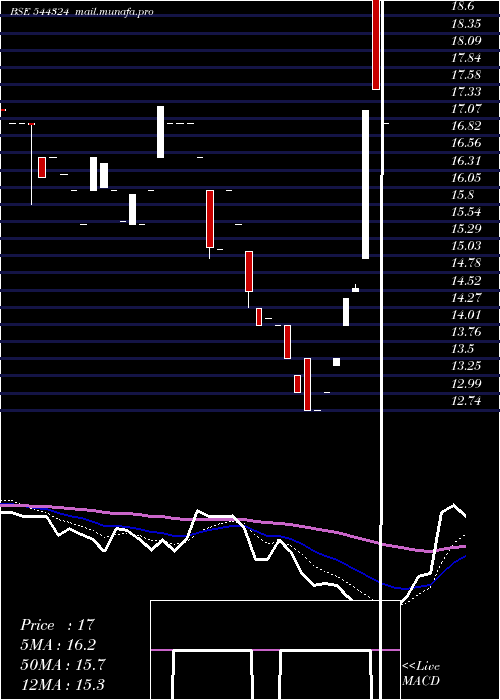
Task: Click the '50MA : 15.7' readout
Action: (63, 665)
